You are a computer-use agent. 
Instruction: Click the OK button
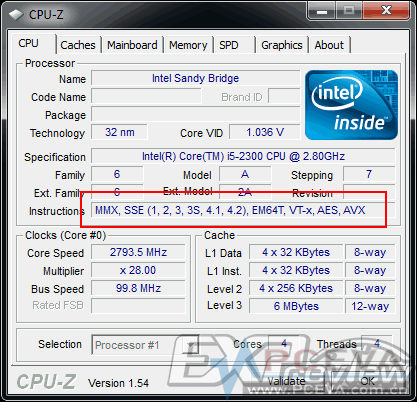pyautogui.click(x=368, y=381)
